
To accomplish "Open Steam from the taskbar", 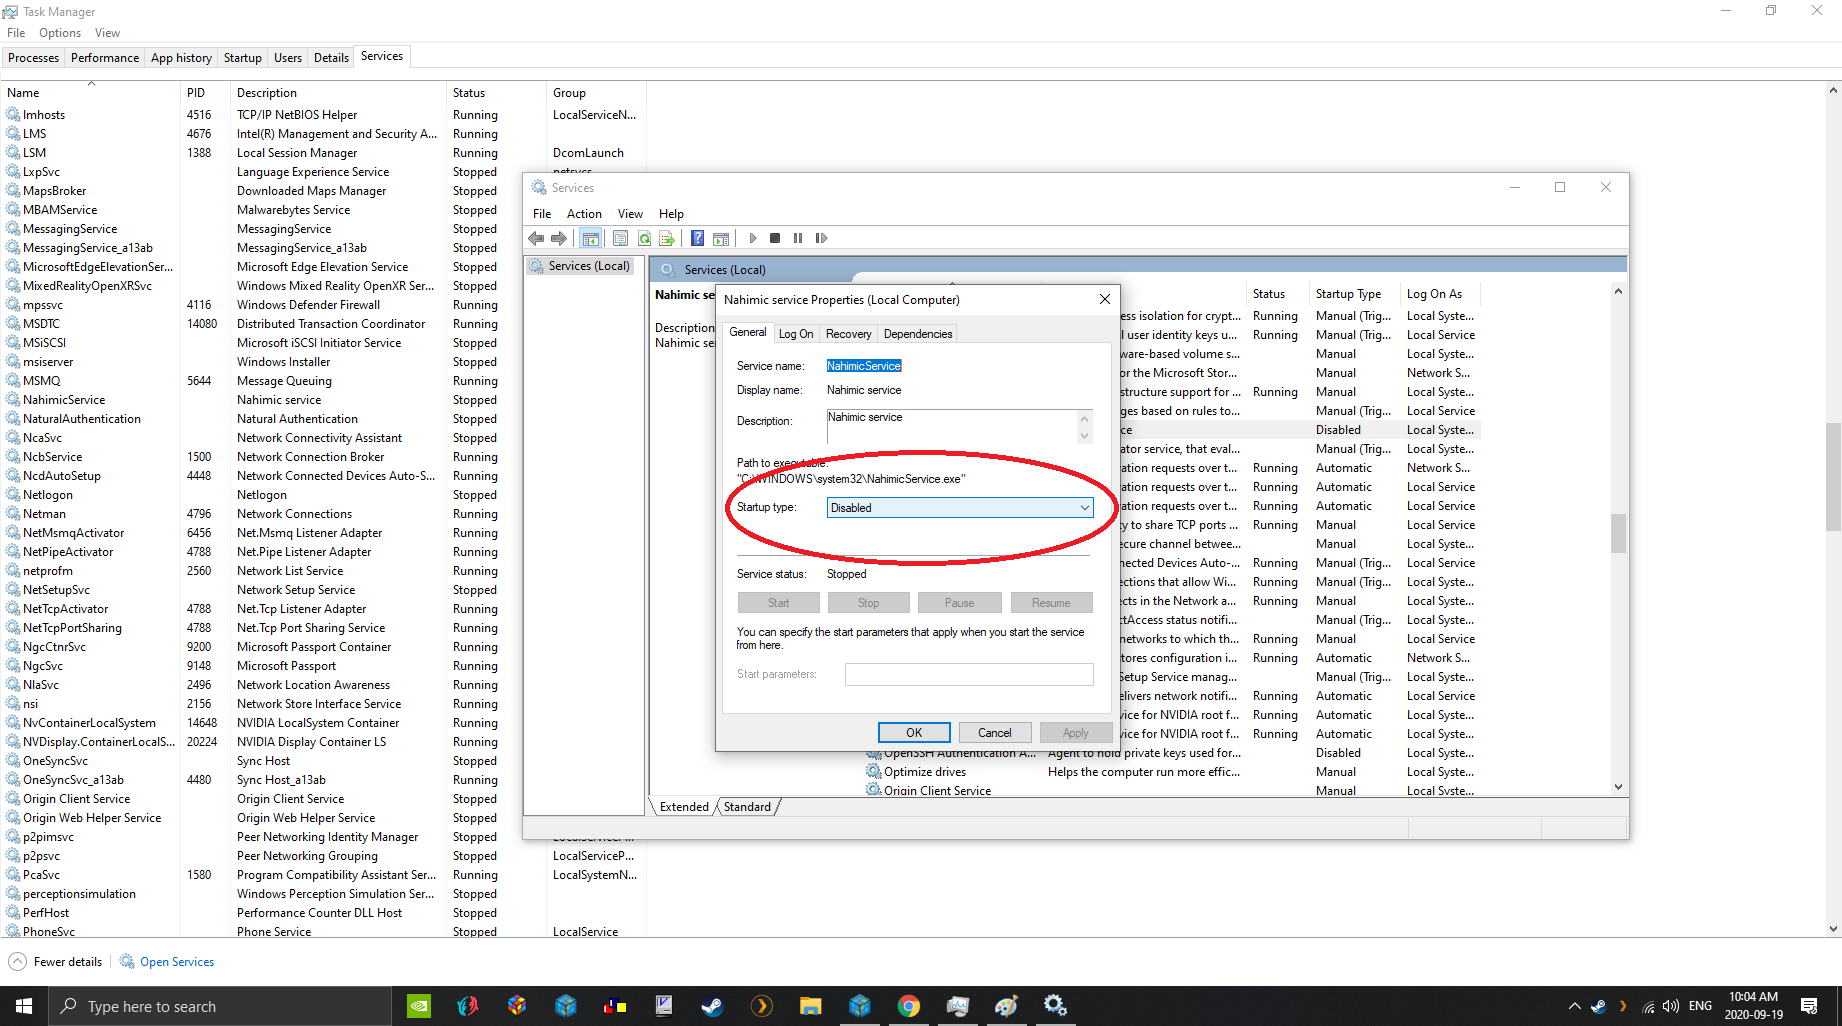I will point(712,1006).
